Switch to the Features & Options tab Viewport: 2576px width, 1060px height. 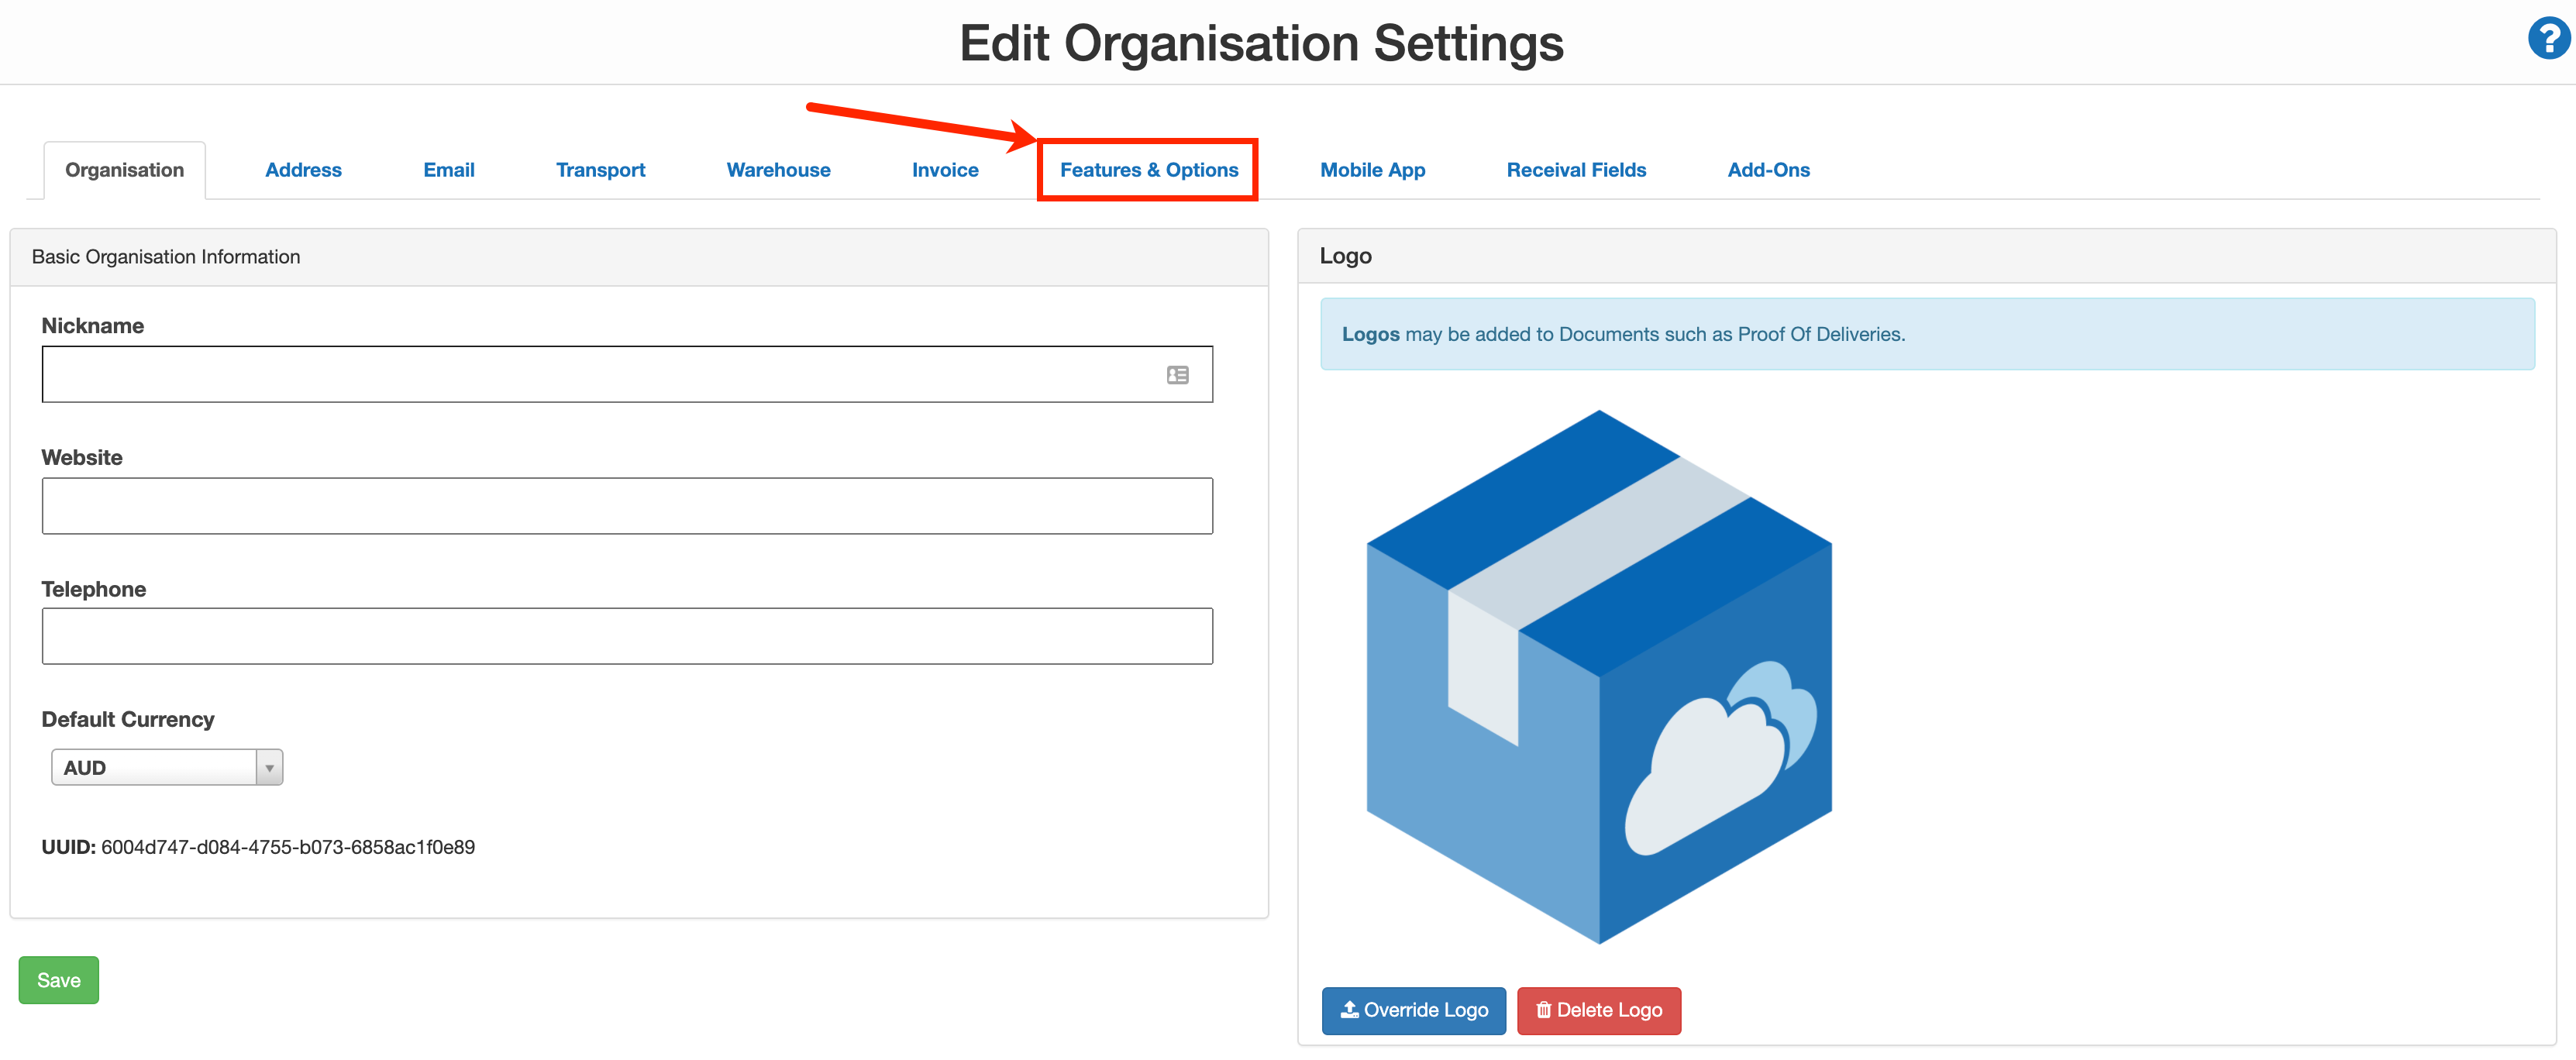1148,169
